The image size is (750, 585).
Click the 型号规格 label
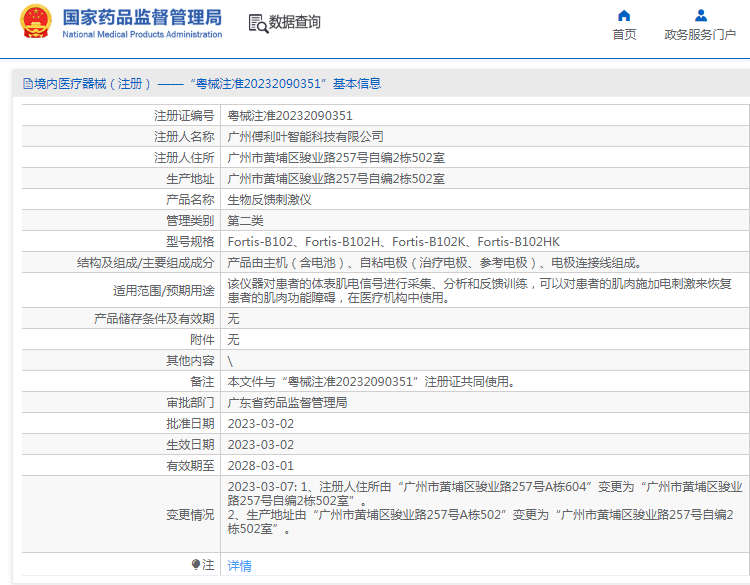pyautogui.click(x=190, y=242)
